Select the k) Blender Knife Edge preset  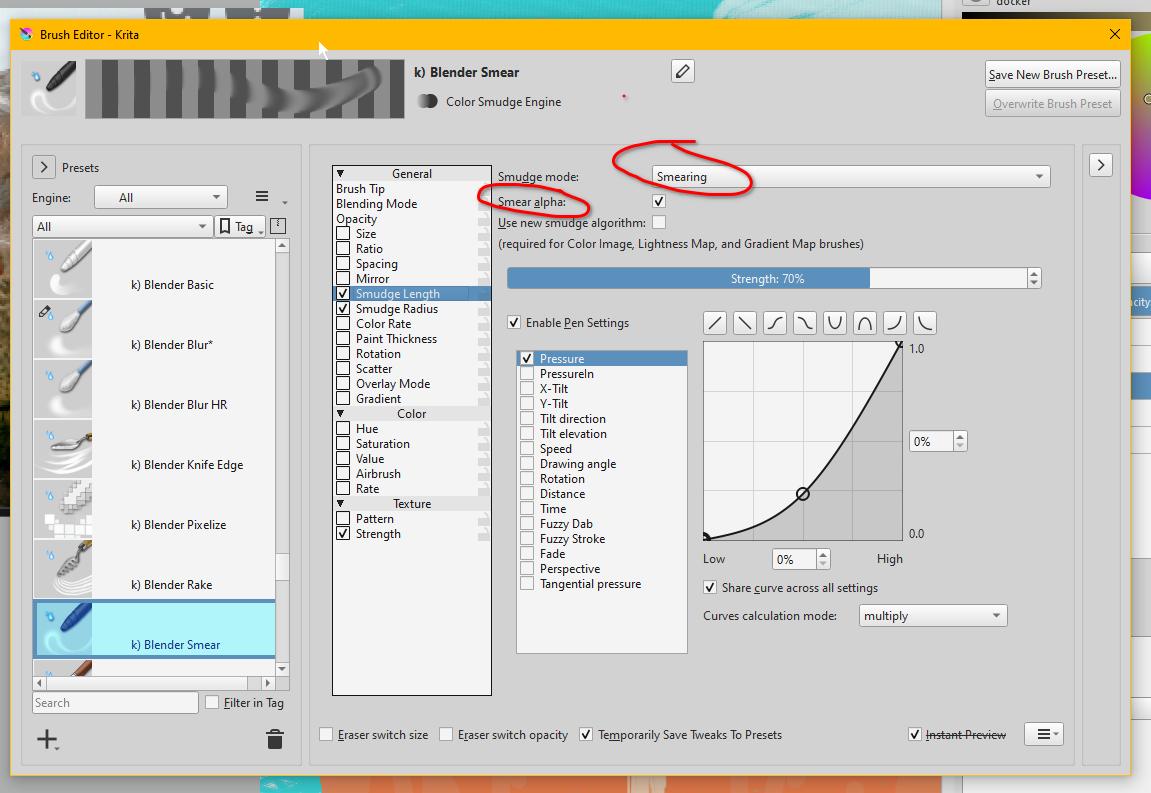[154, 449]
